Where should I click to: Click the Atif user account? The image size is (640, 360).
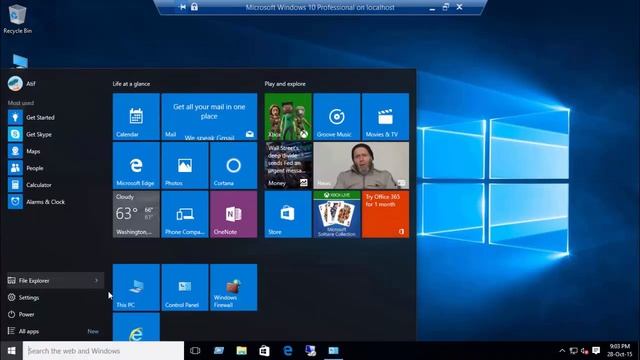[22, 84]
